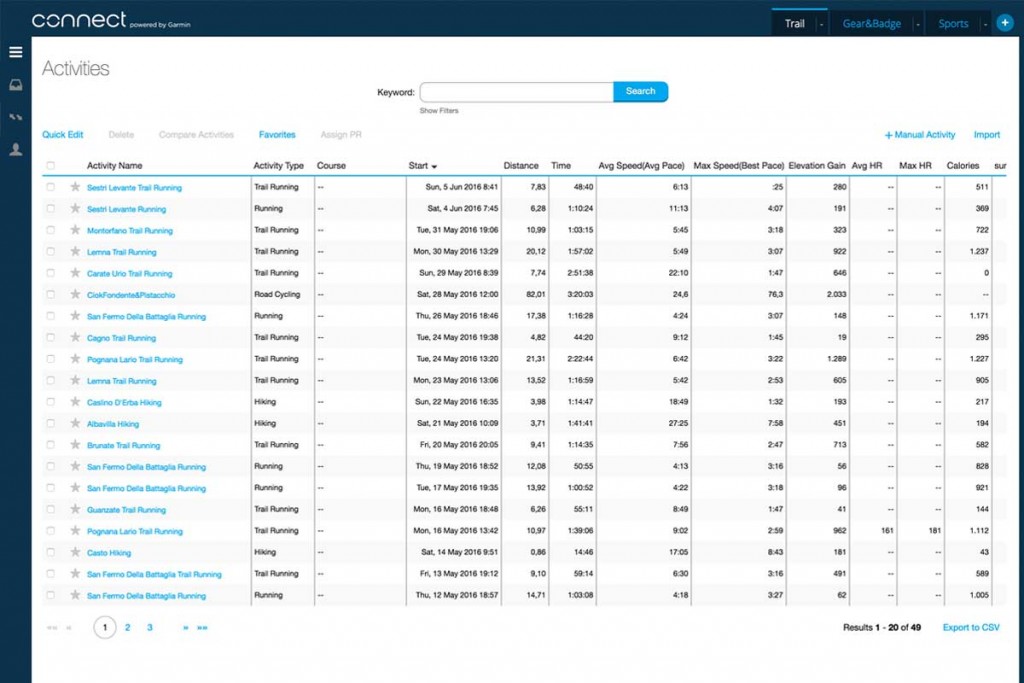Toggle the select-all checkbox in header
This screenshot has height=683, width=1024.
coord(50,166)
